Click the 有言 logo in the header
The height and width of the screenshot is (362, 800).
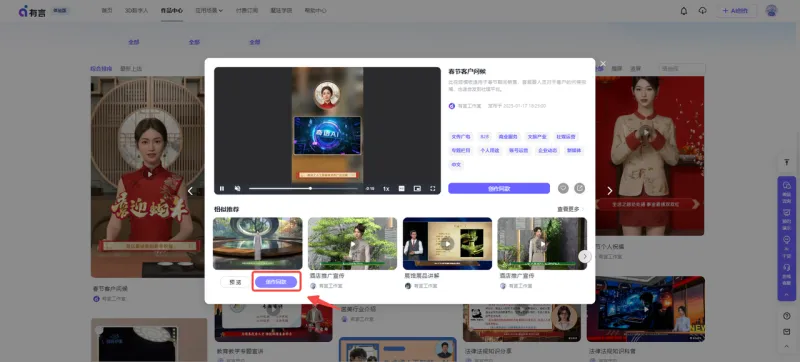(32, 11)
